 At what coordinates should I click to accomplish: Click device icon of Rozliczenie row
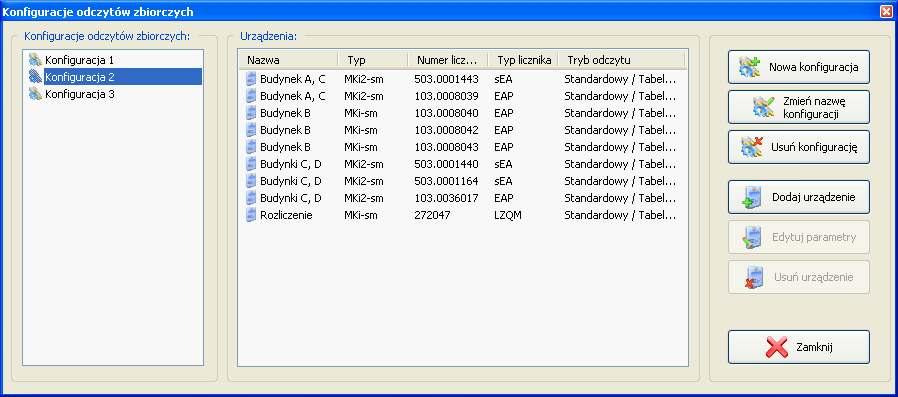point(250,215)
